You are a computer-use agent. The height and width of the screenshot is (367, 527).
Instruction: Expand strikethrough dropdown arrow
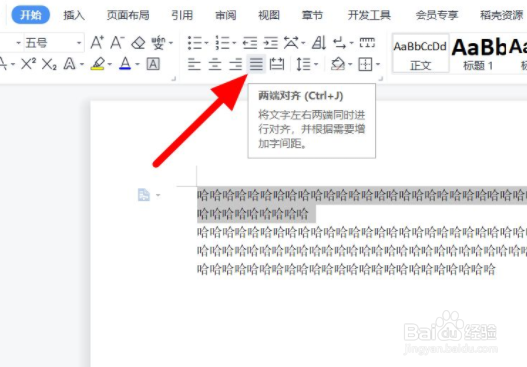tap(13, 64)
